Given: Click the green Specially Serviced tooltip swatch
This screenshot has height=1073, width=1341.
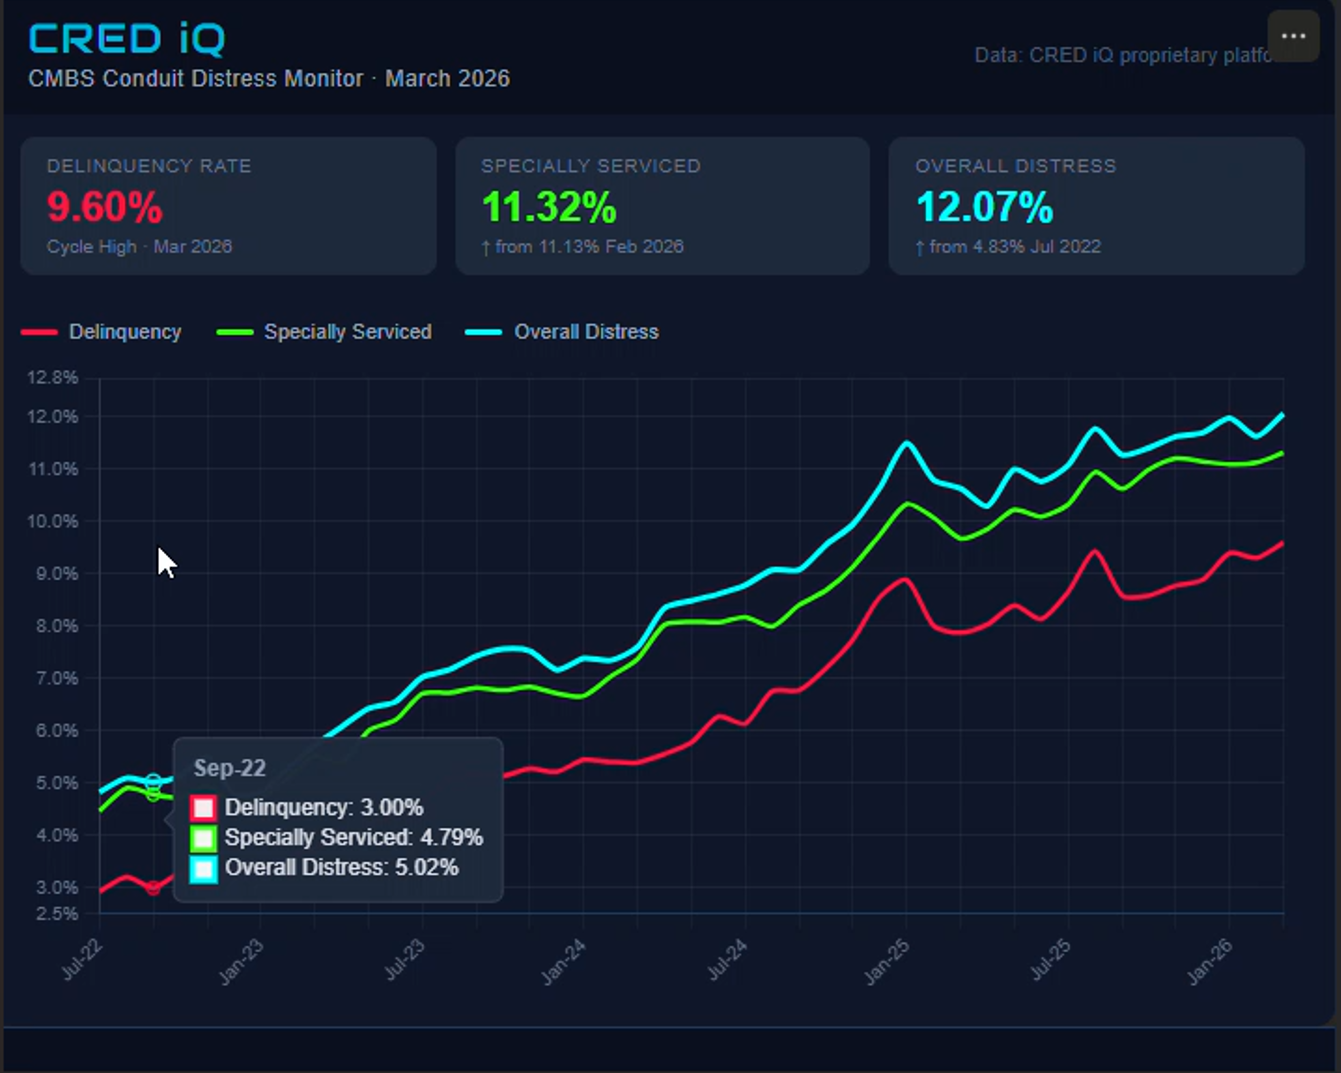Looking at the screenshot, I should coord(204,838).
